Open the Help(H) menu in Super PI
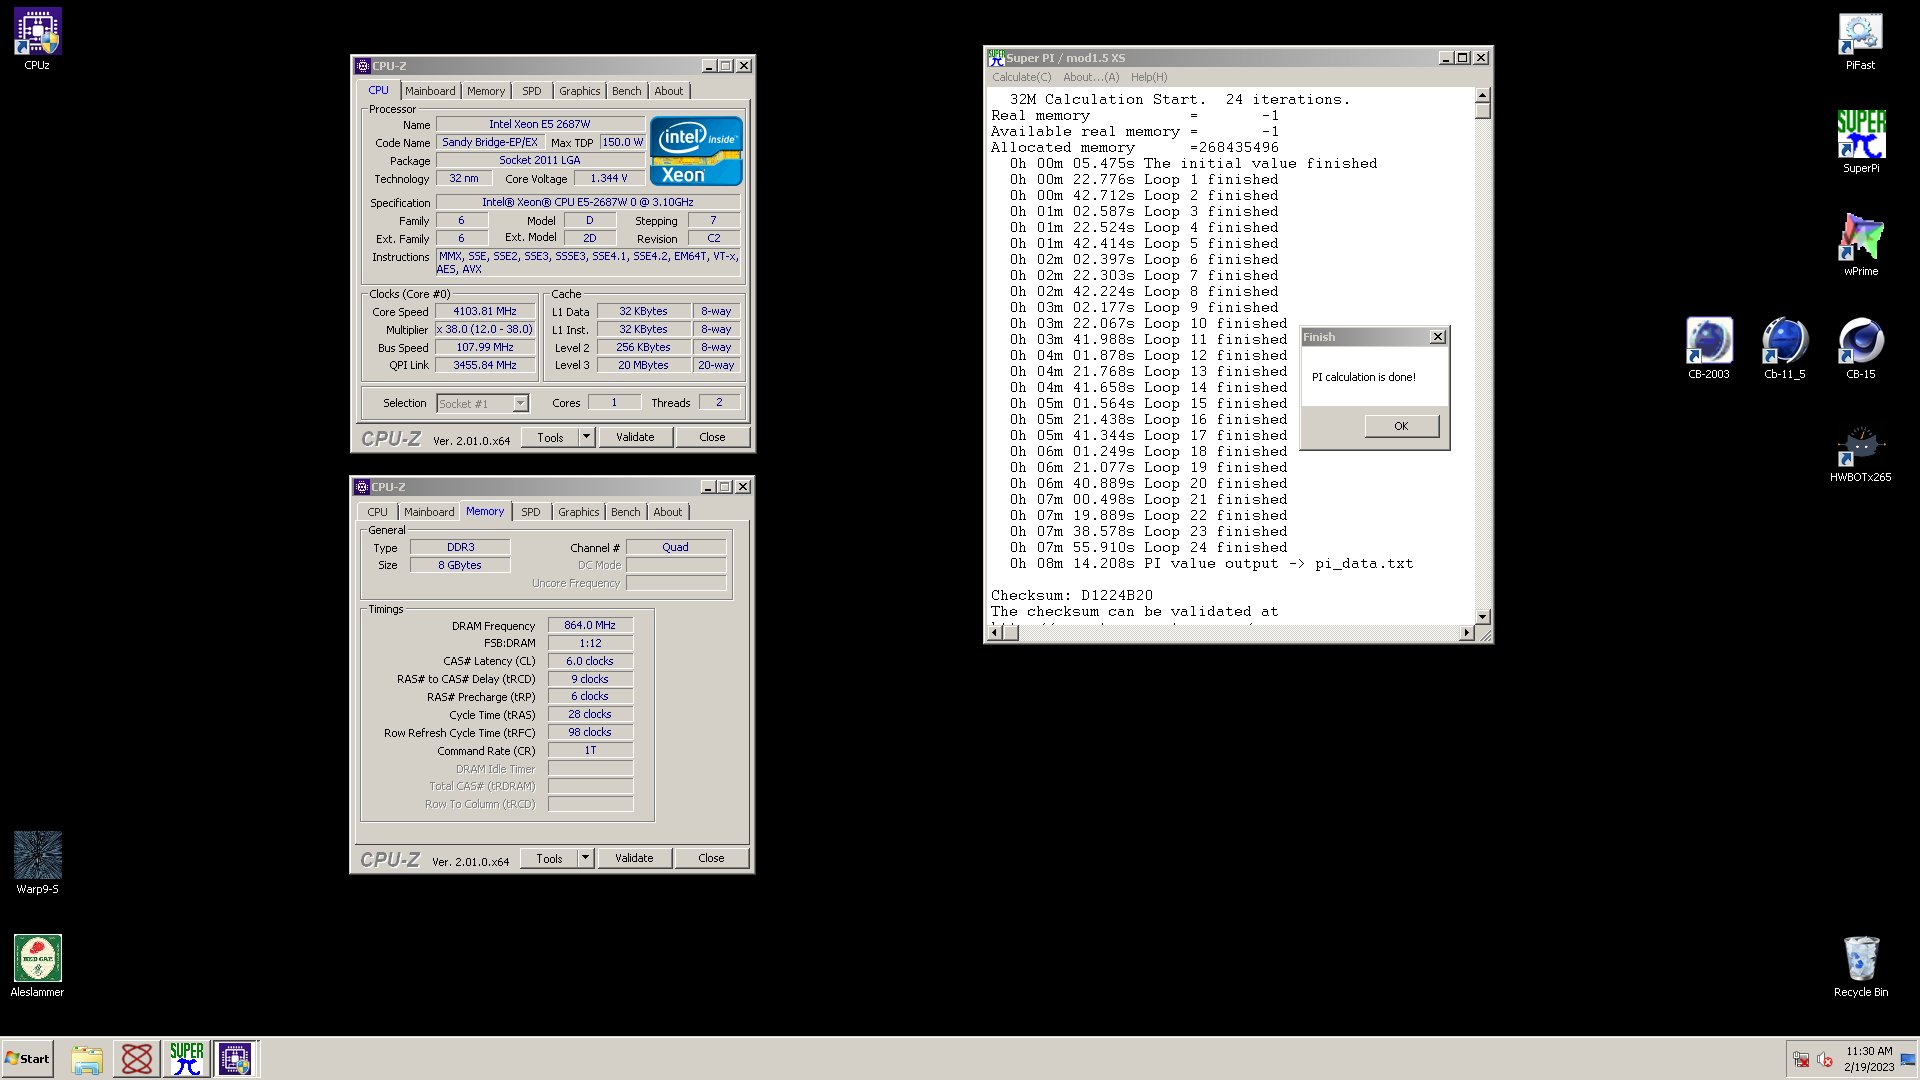1920x1080 pixels. [x=1149, y=77]
